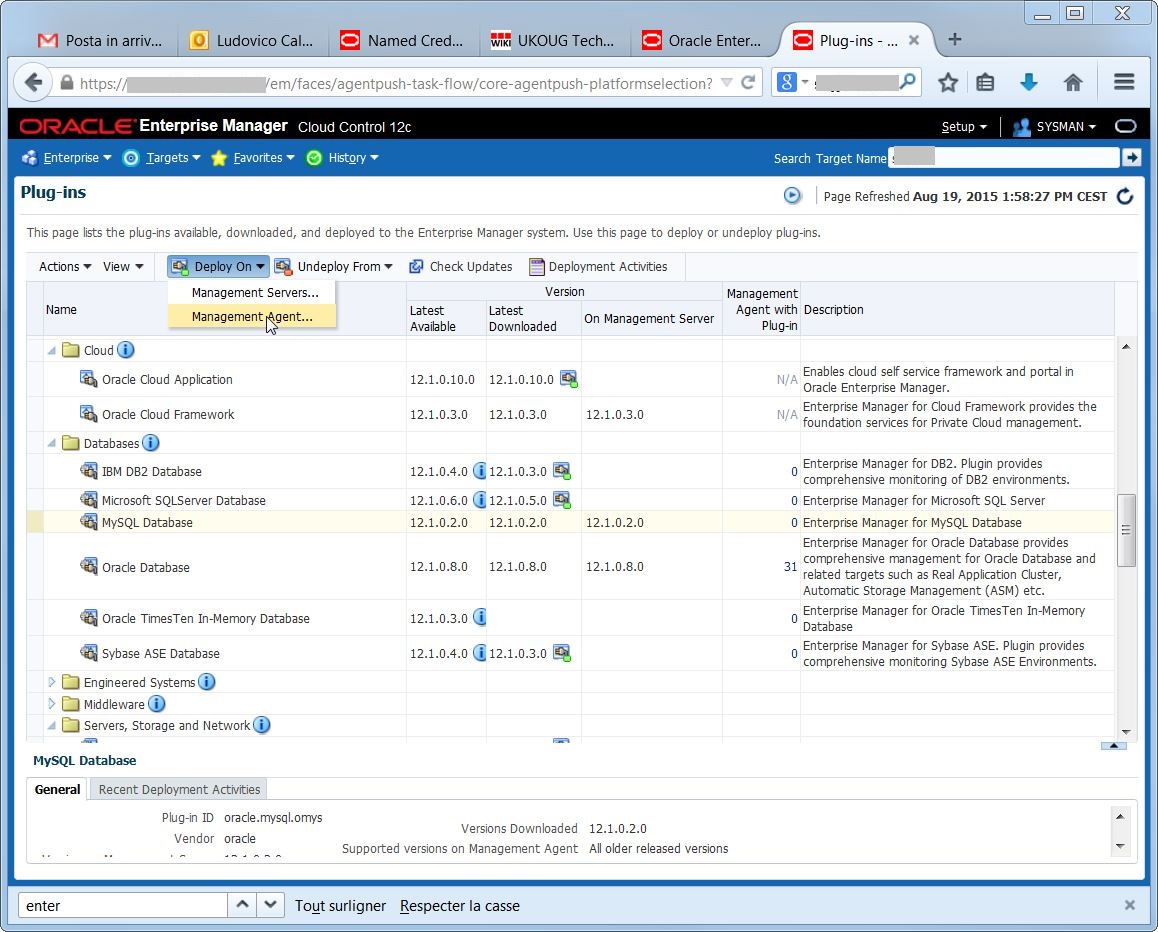Click the go arrow next to Search Target Name
This screenshot has width=1158, height=932.
pyautogui.click(x=1131, y=157)
